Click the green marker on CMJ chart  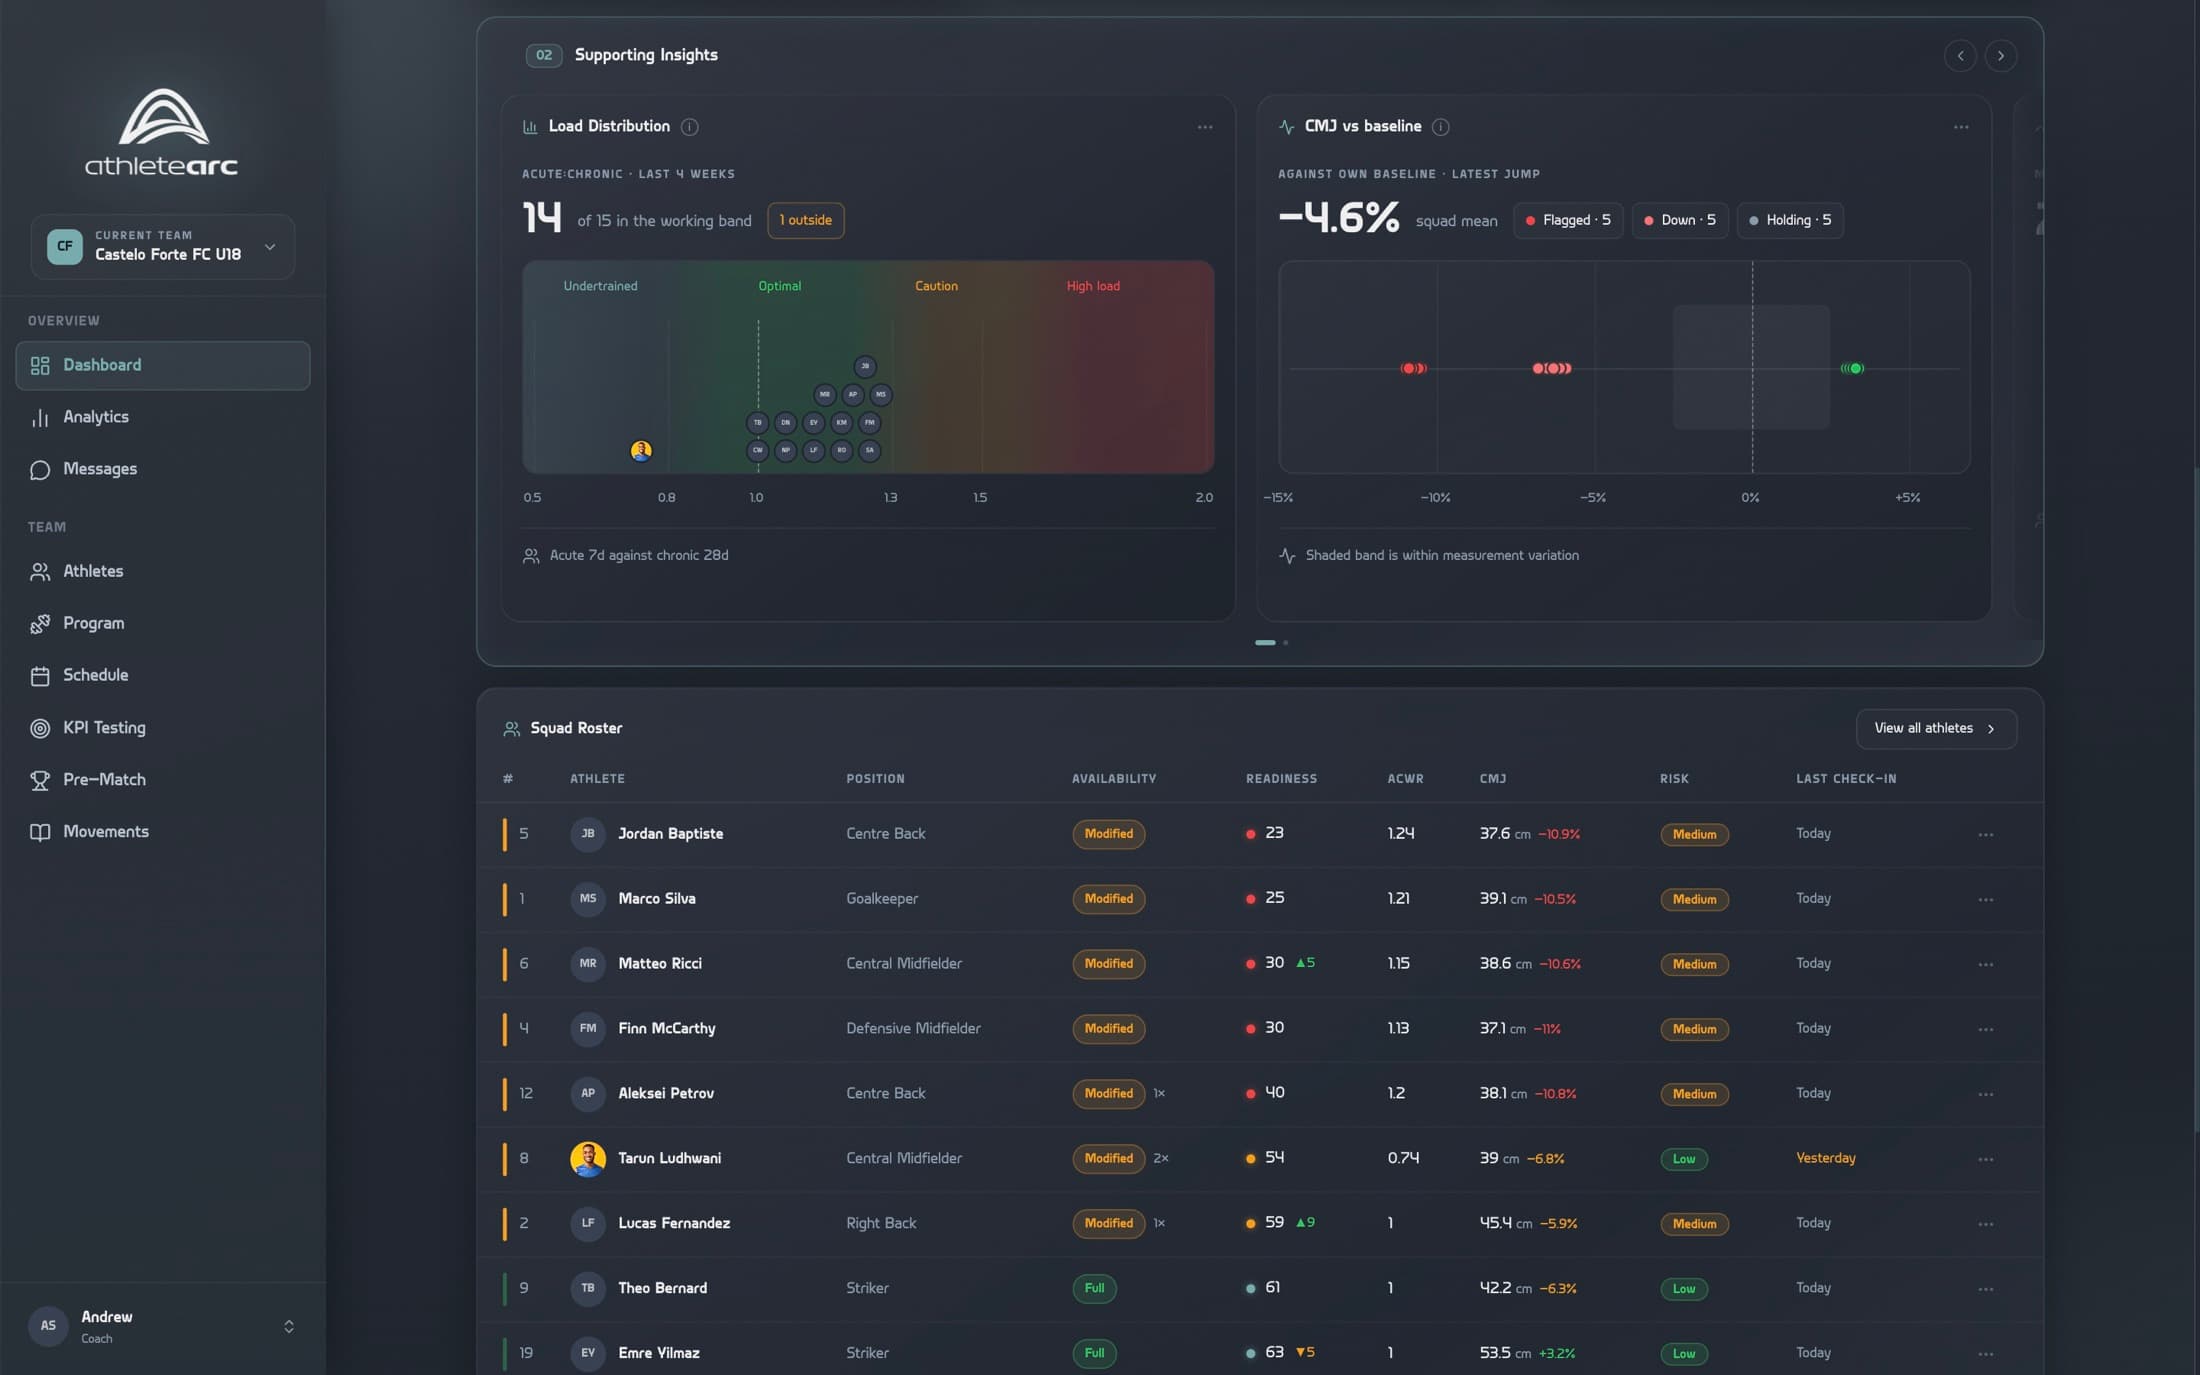[x=1854, y=369]
